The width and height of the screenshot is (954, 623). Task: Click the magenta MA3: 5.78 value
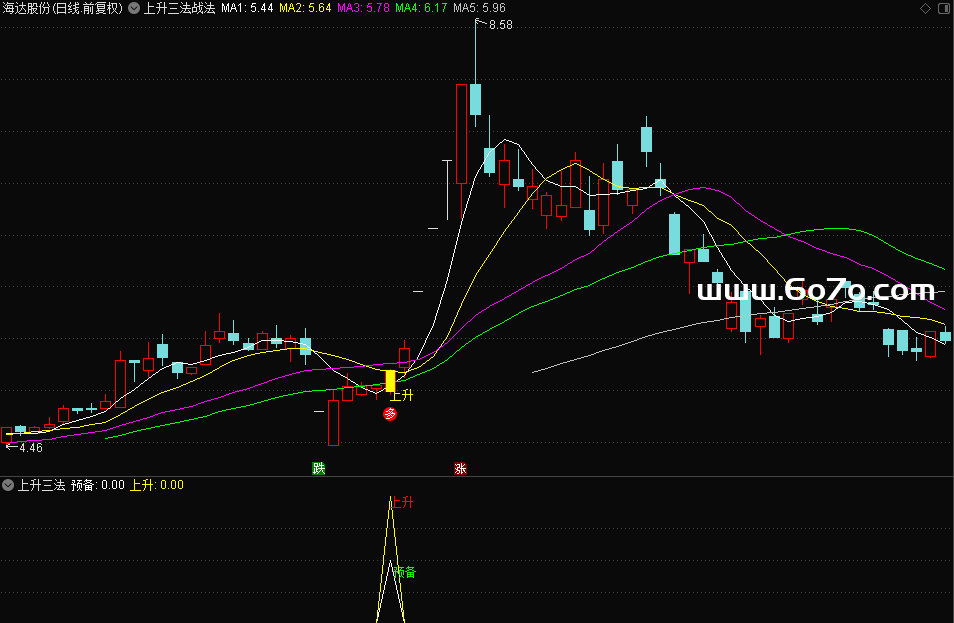coord(363,8)
